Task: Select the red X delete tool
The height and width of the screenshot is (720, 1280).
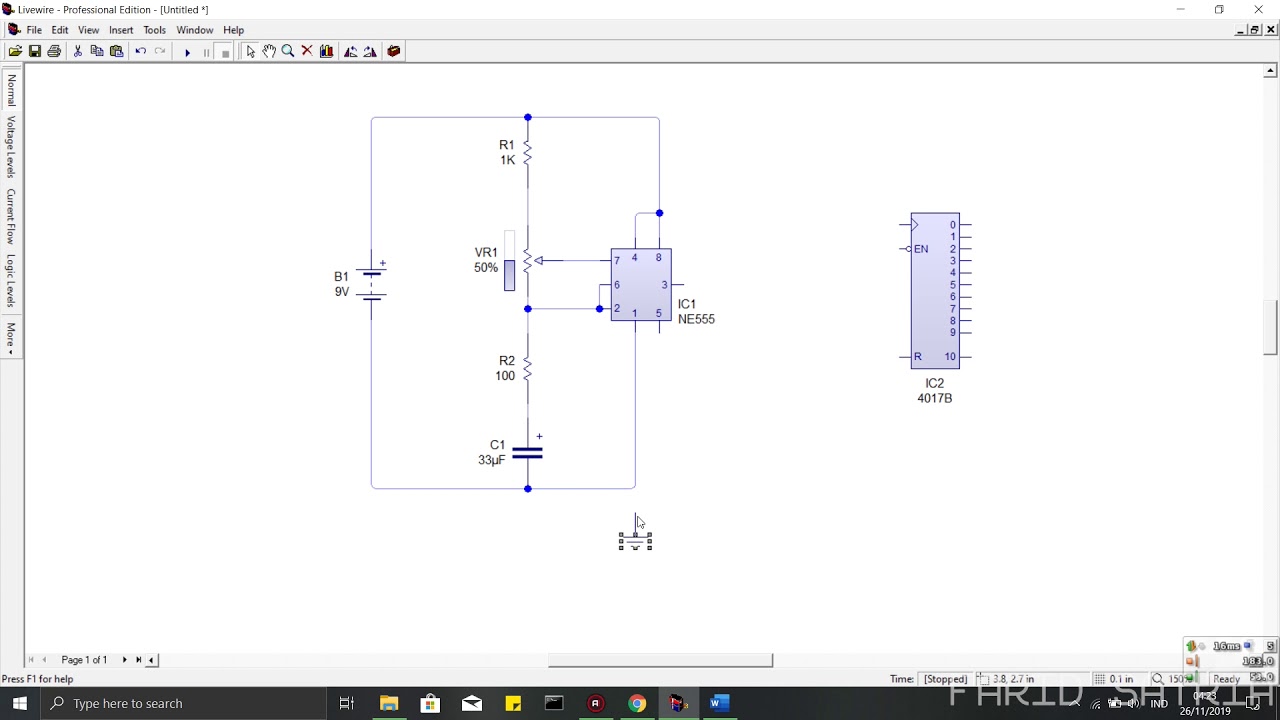Action: (307, 51)
